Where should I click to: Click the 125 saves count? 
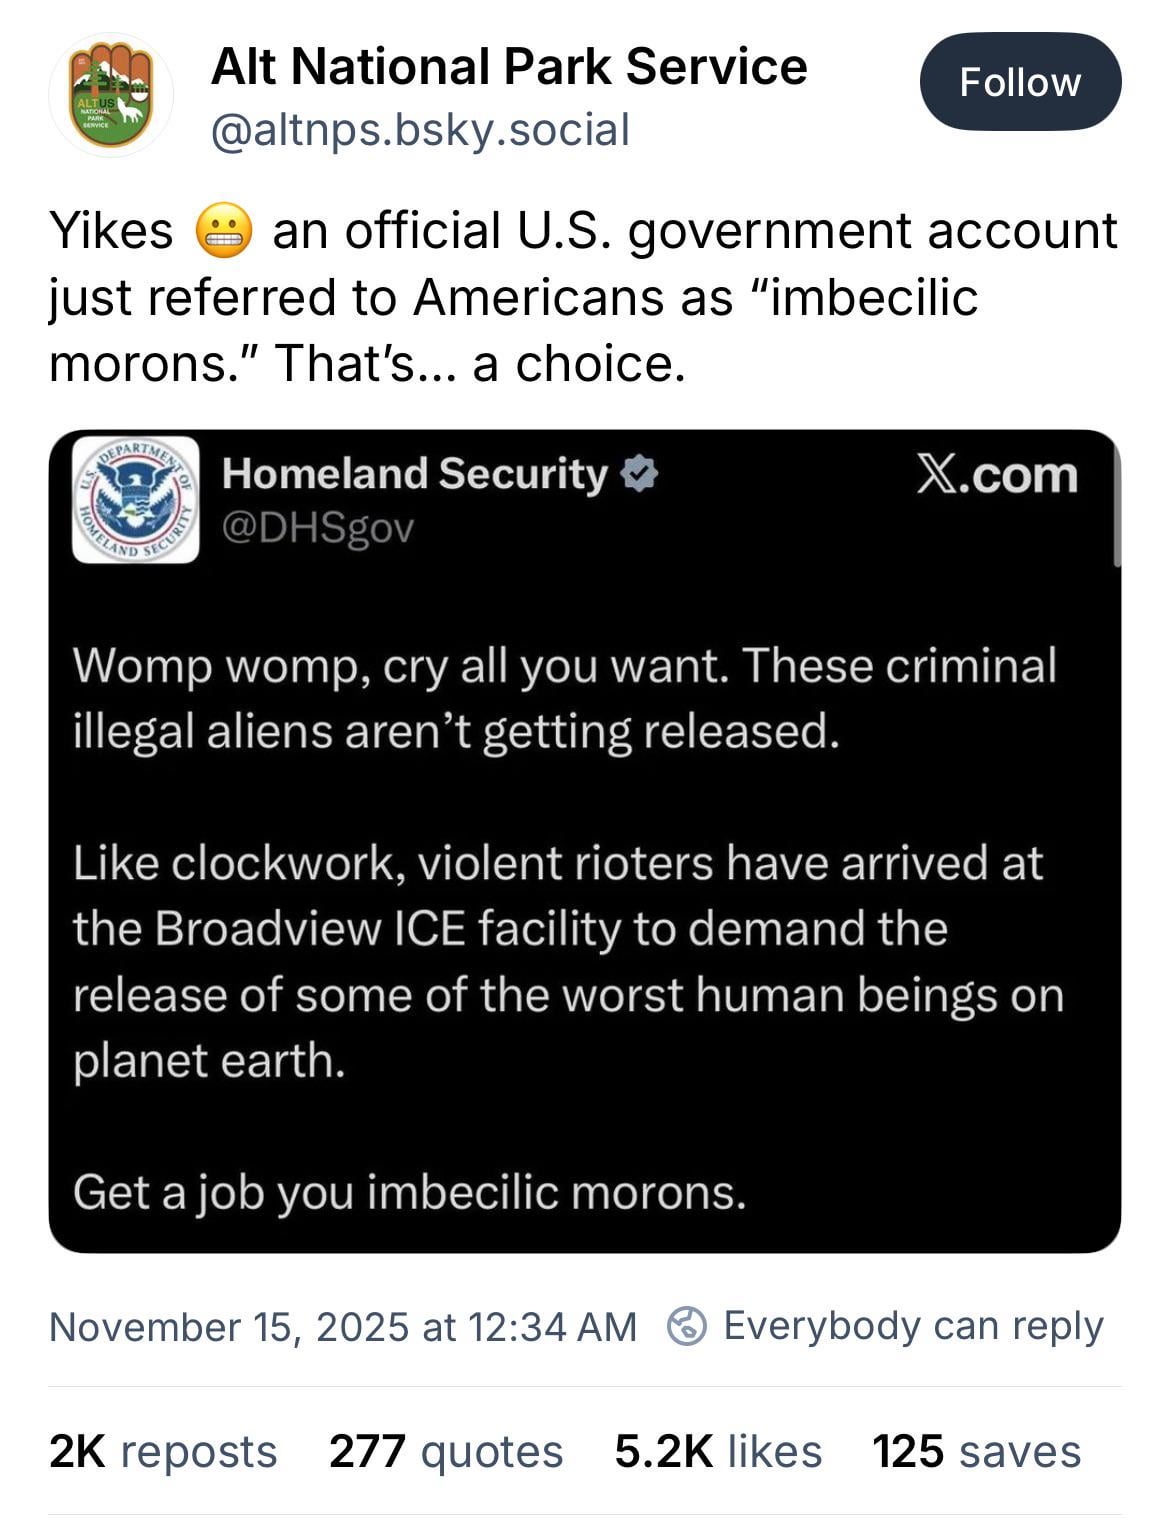(x=976, y=1451)
